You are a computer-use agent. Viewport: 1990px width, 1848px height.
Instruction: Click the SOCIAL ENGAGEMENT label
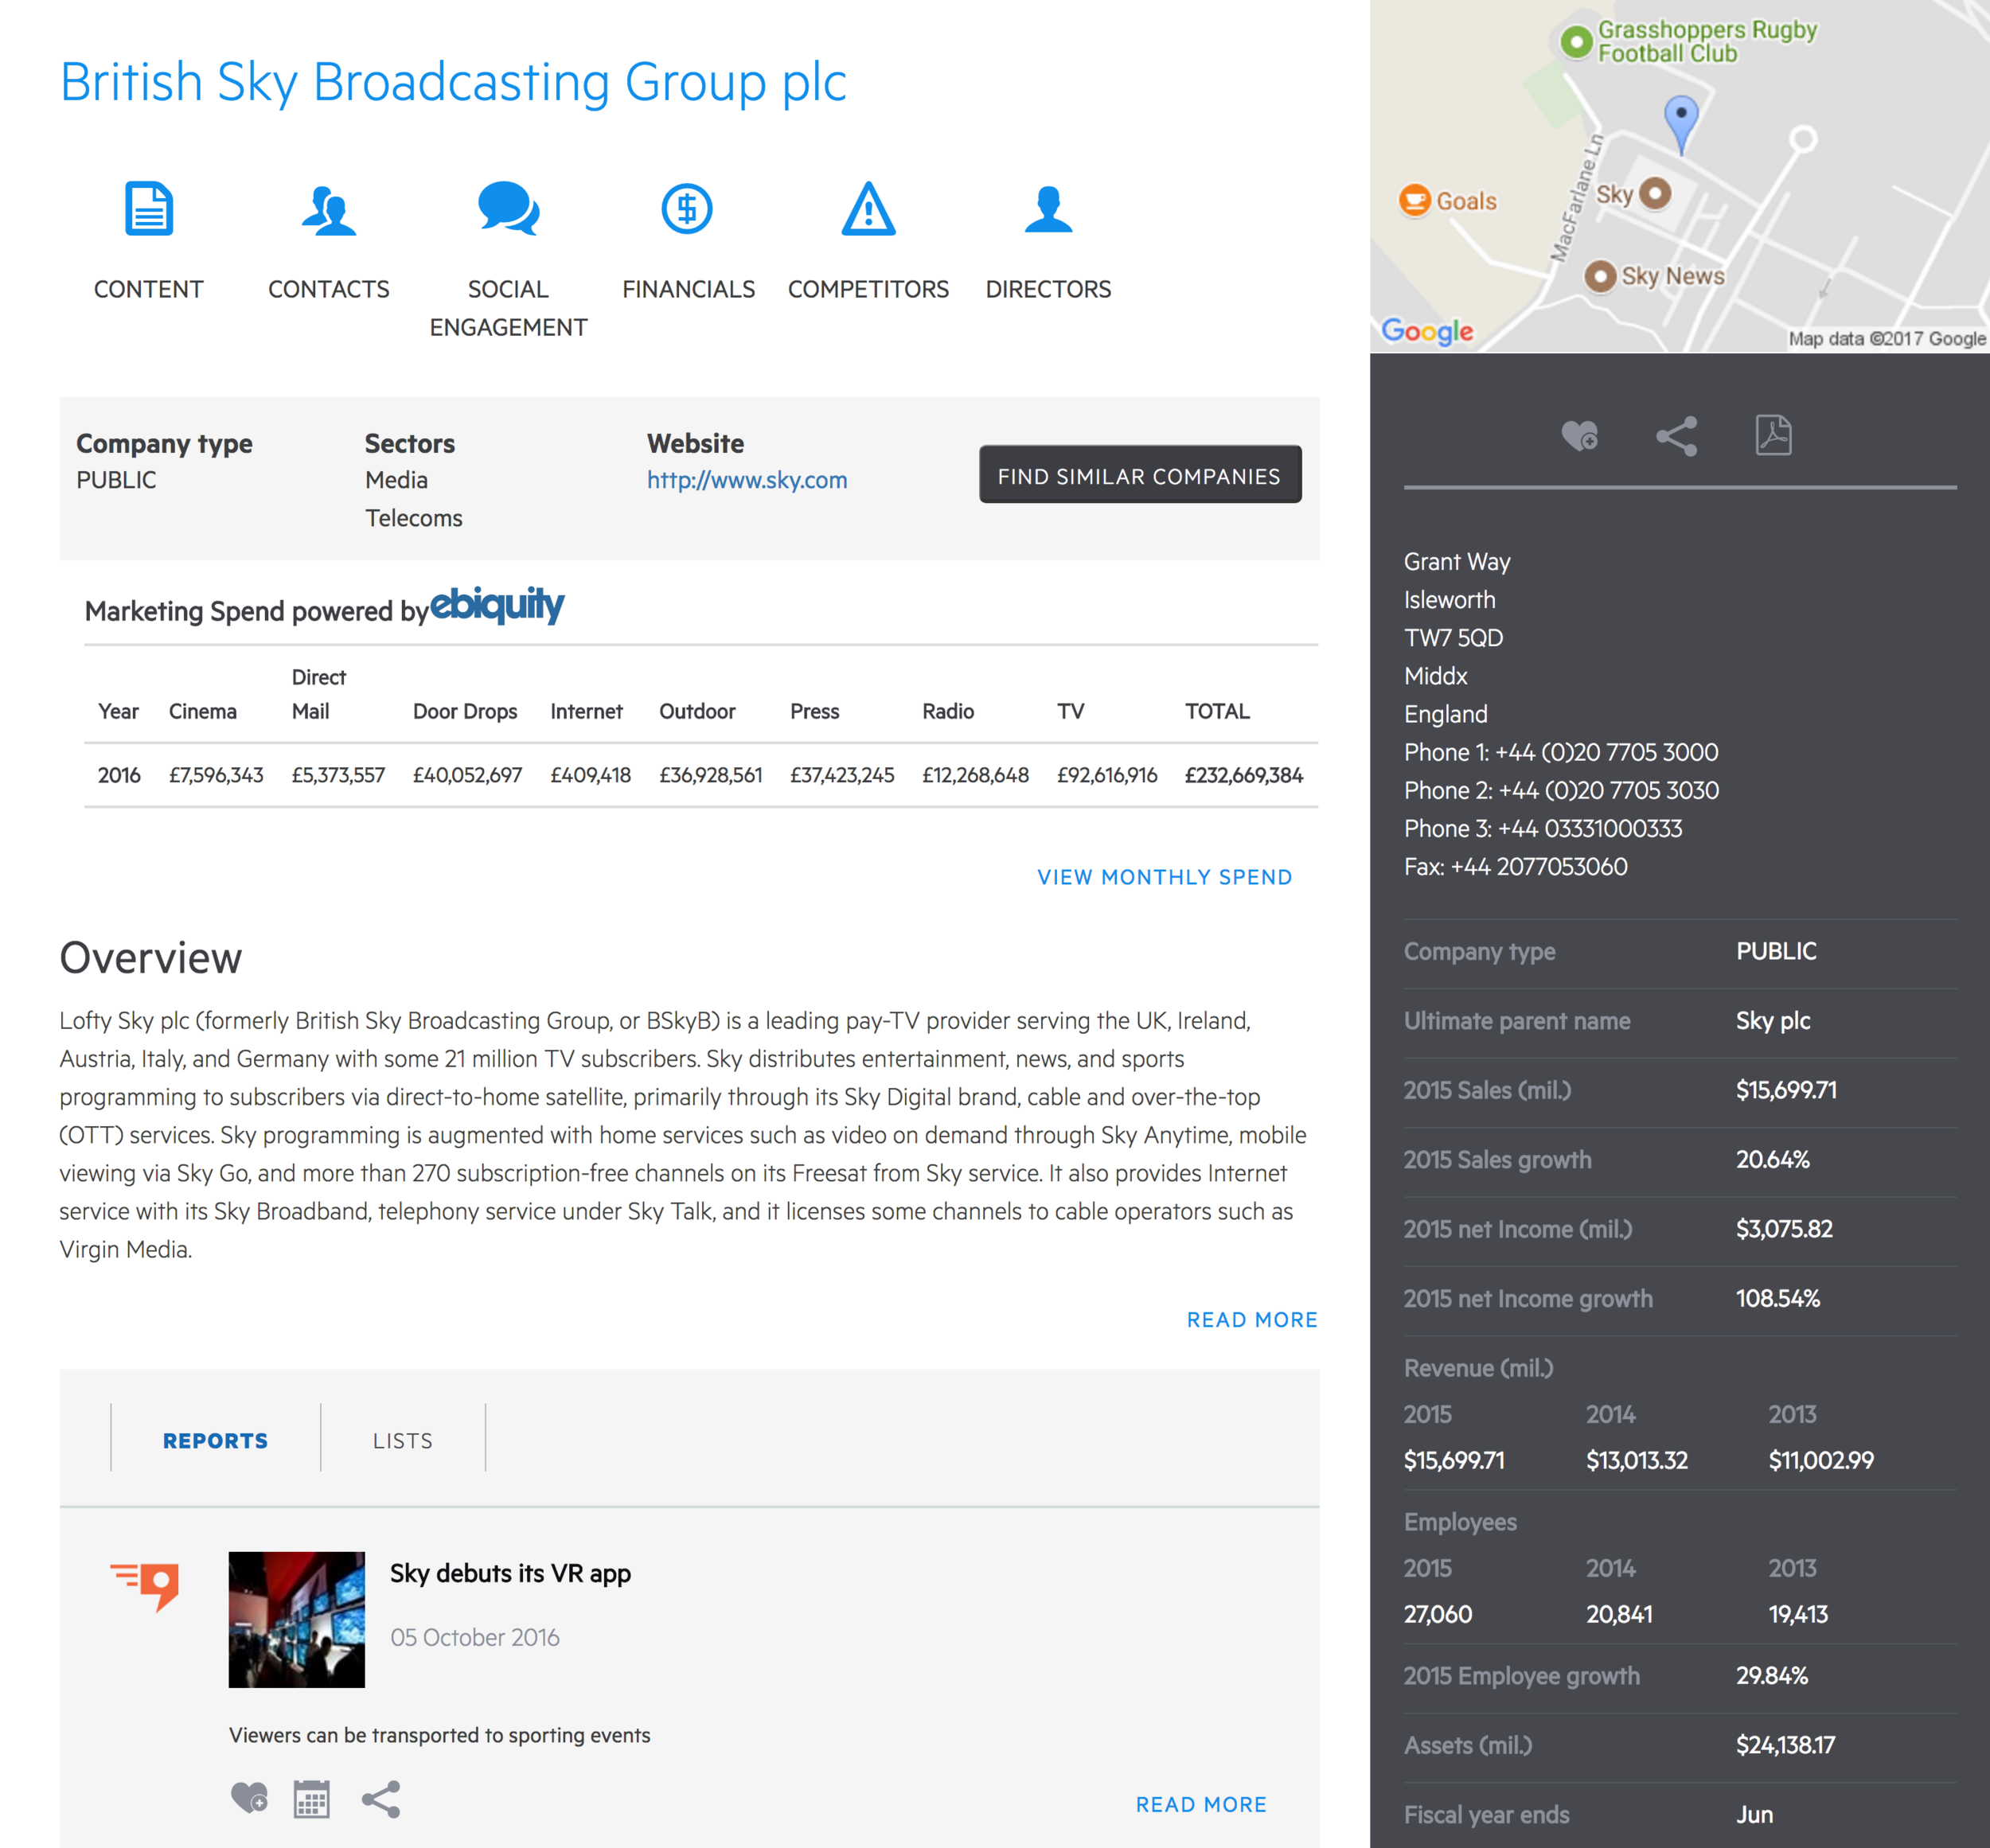point(508,308)
